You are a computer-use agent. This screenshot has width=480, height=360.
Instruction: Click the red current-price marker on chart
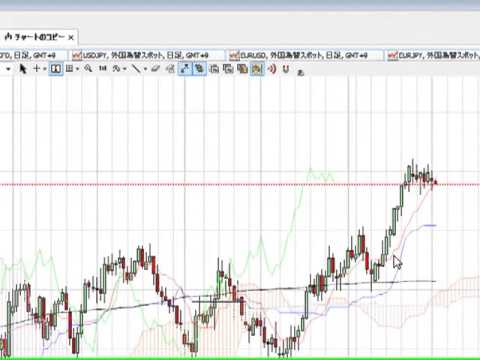point(435,182)
